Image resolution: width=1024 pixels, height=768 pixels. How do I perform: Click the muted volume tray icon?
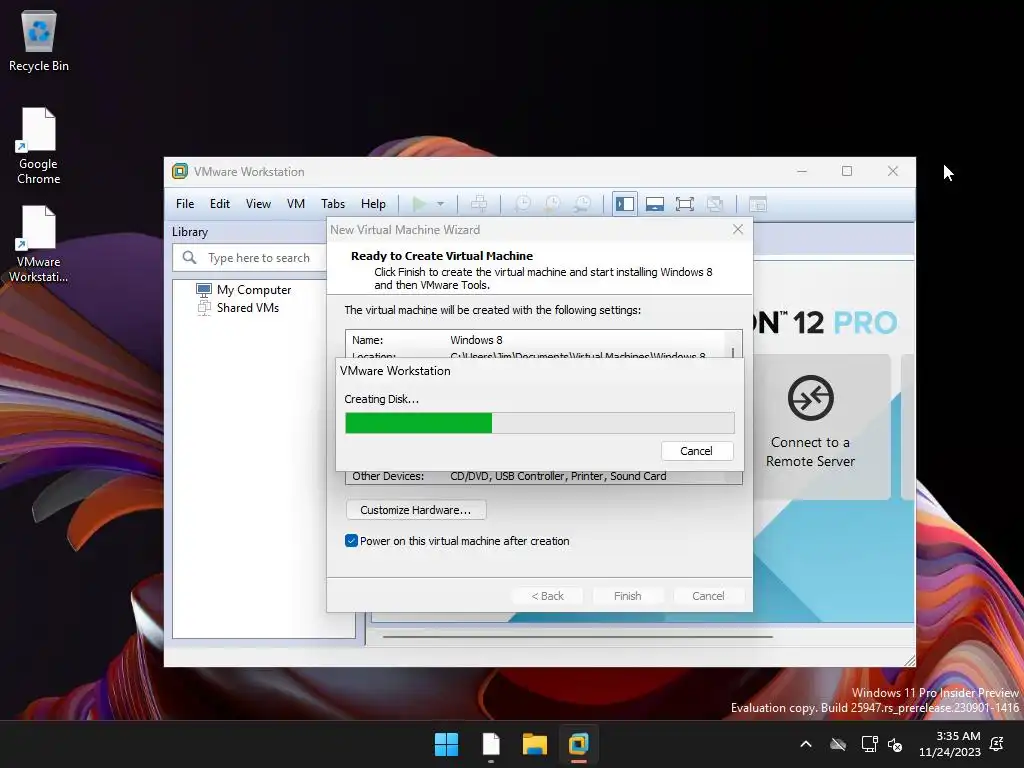(895, 744)
